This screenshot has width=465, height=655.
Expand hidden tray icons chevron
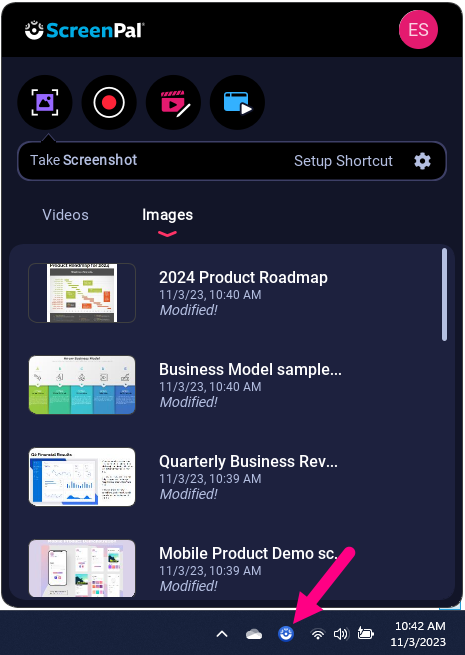point(222,635)
